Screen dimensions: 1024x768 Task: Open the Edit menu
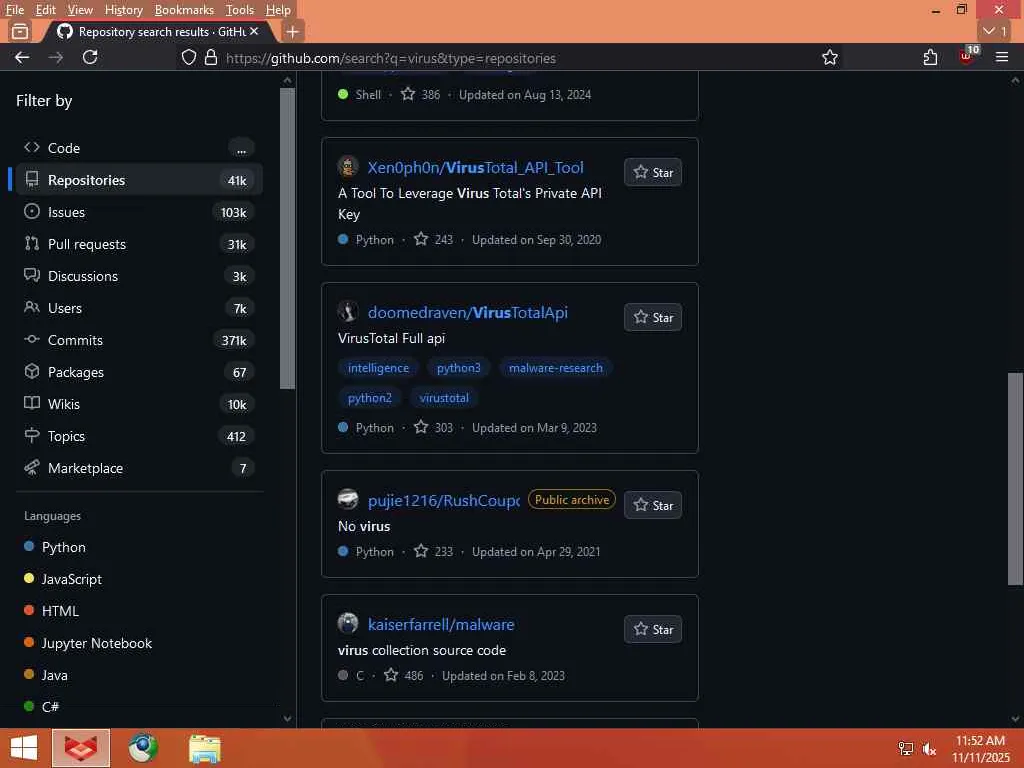pos(45,10)
